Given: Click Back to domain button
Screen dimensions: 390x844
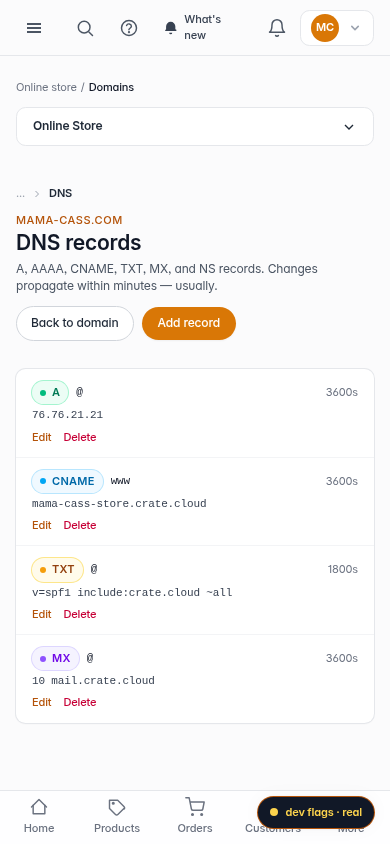Looking at the screenshot, I should (75, 323).
